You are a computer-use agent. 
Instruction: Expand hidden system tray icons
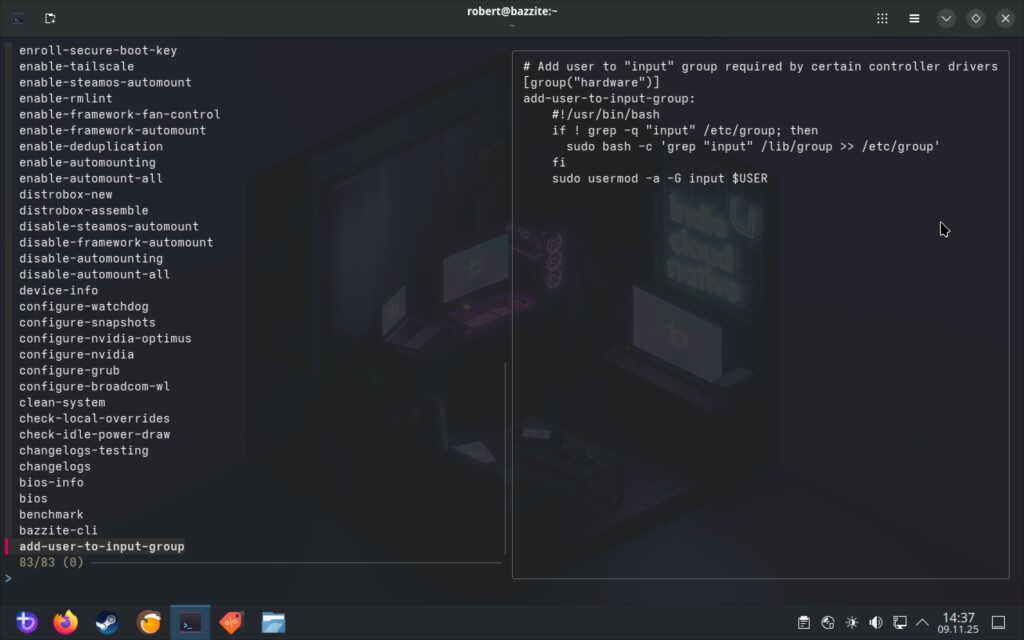922,622
